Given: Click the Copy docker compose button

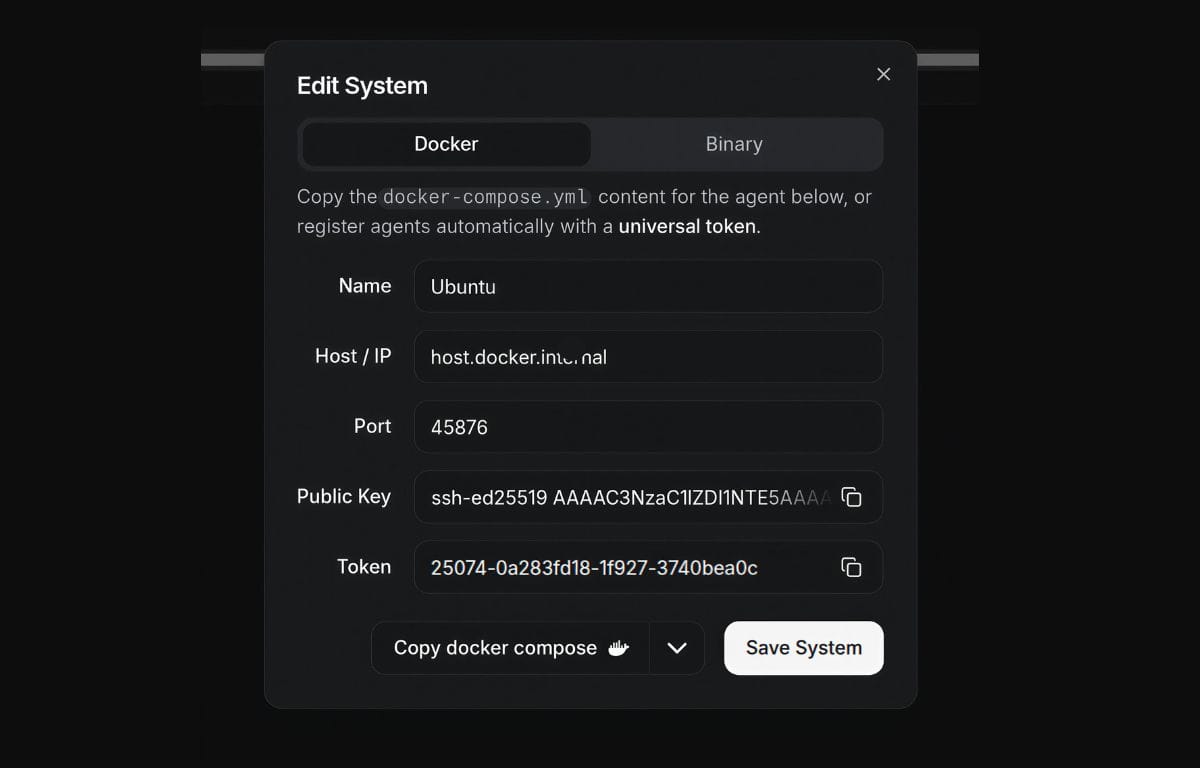Looking at the screenshot, I should click(510, 648).
